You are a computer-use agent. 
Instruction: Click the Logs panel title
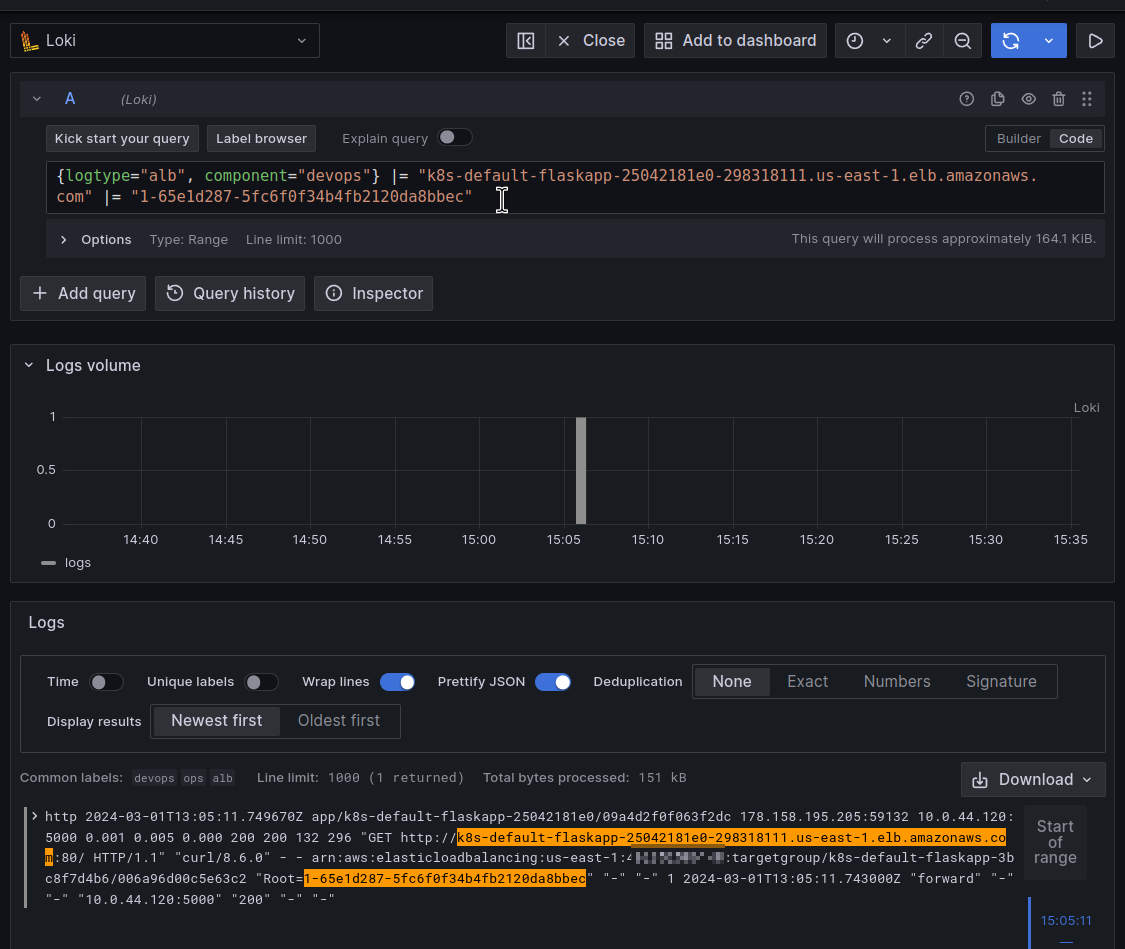[47, 623]
